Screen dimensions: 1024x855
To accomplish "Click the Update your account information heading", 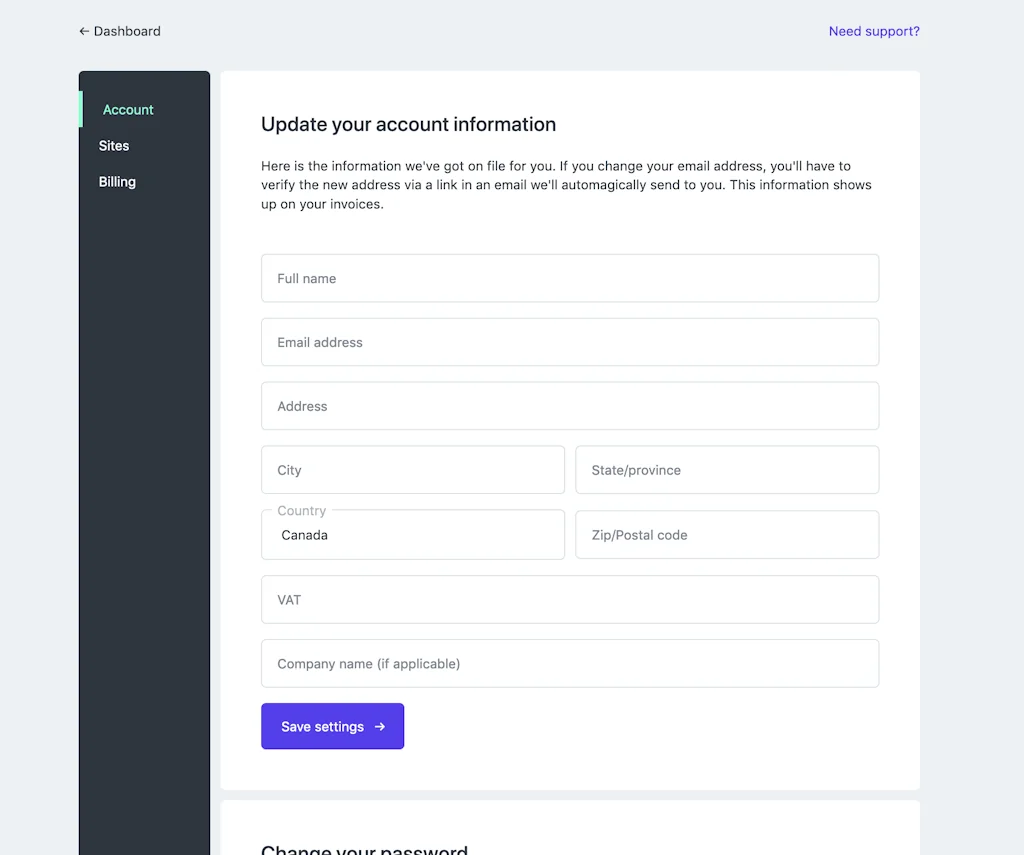I will [408, 124].
